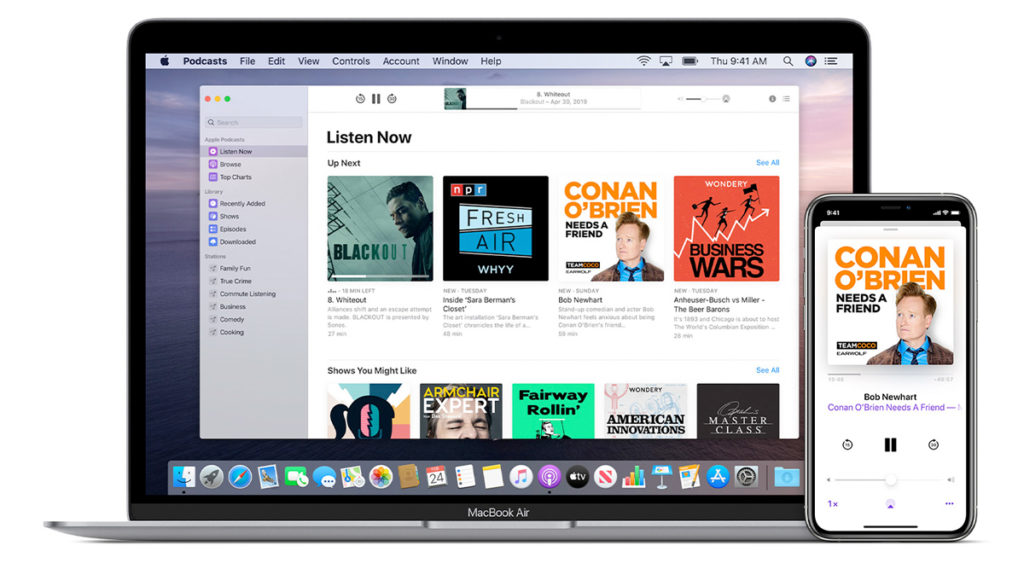Open Shows in the Library section
Viewport: 1024px width, 563px height.
coord(224,216)
